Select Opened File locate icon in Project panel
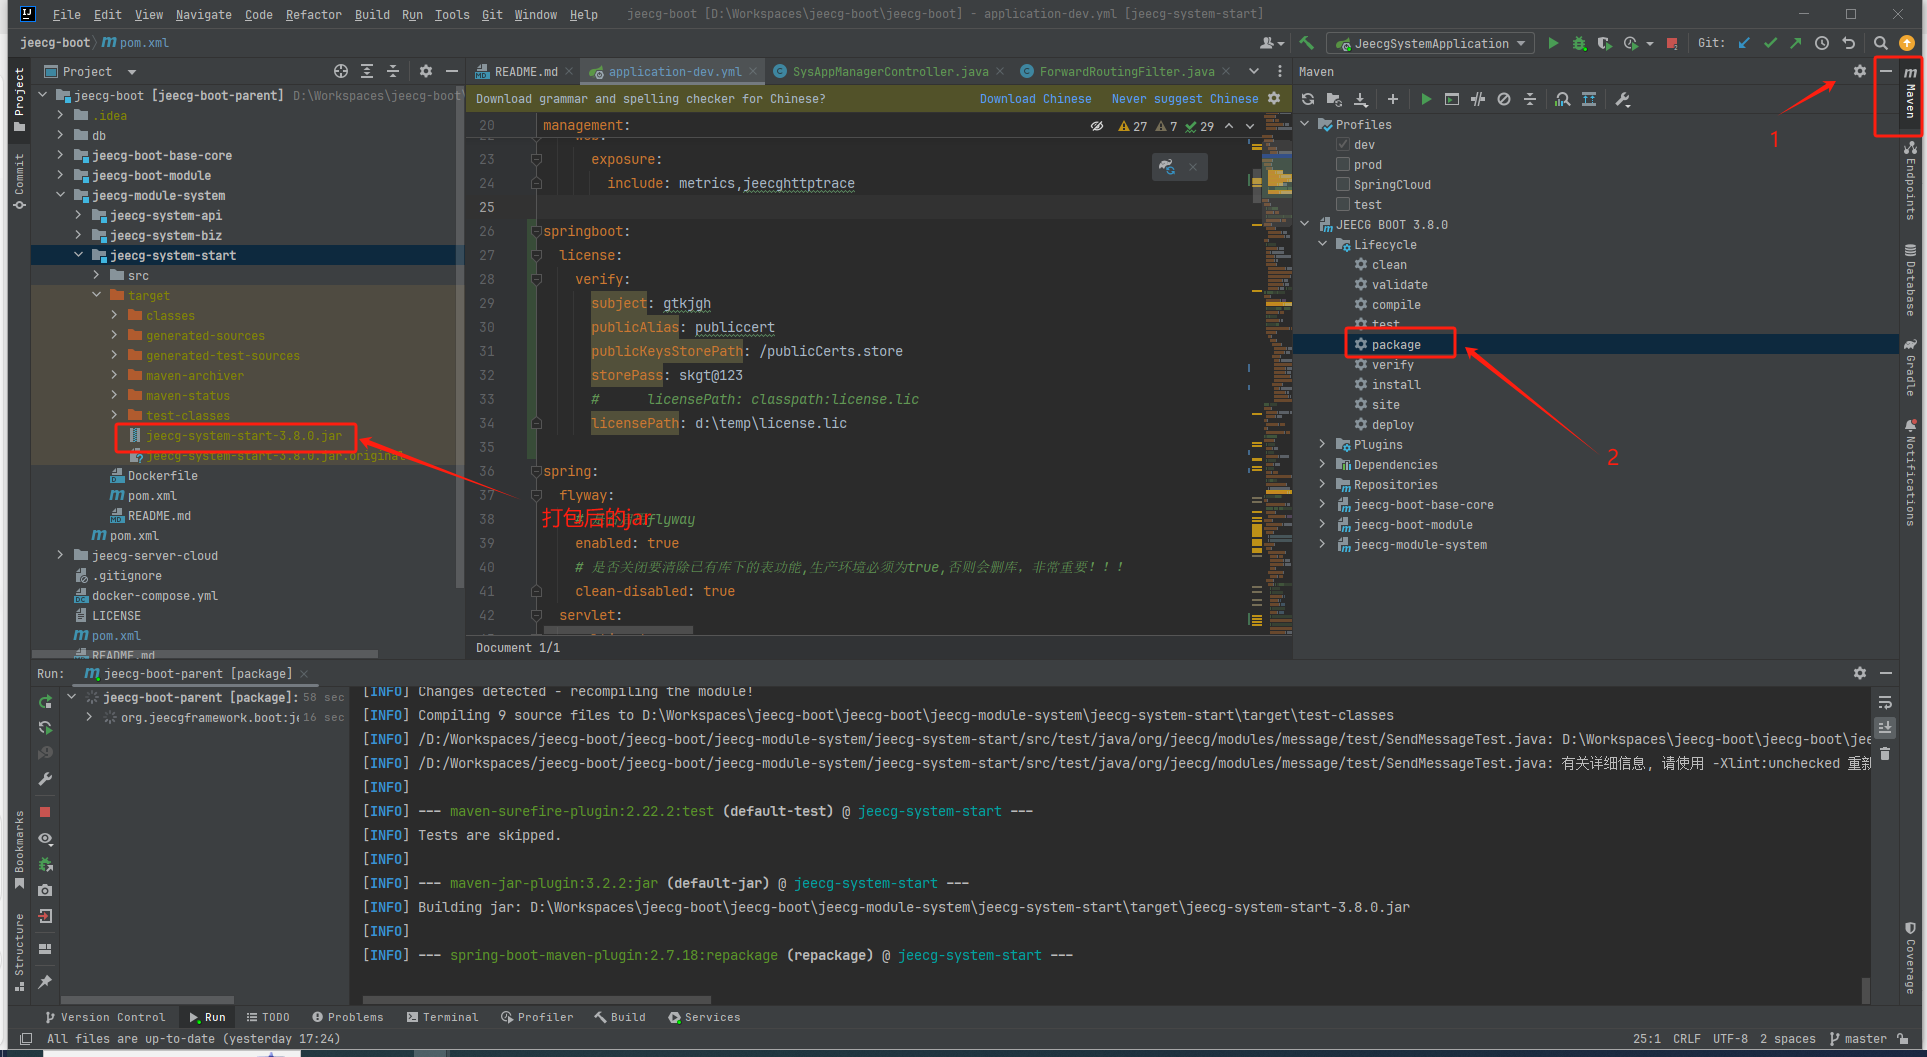This screenshot has height=1057, width=1927. click(x=341, y=71)
